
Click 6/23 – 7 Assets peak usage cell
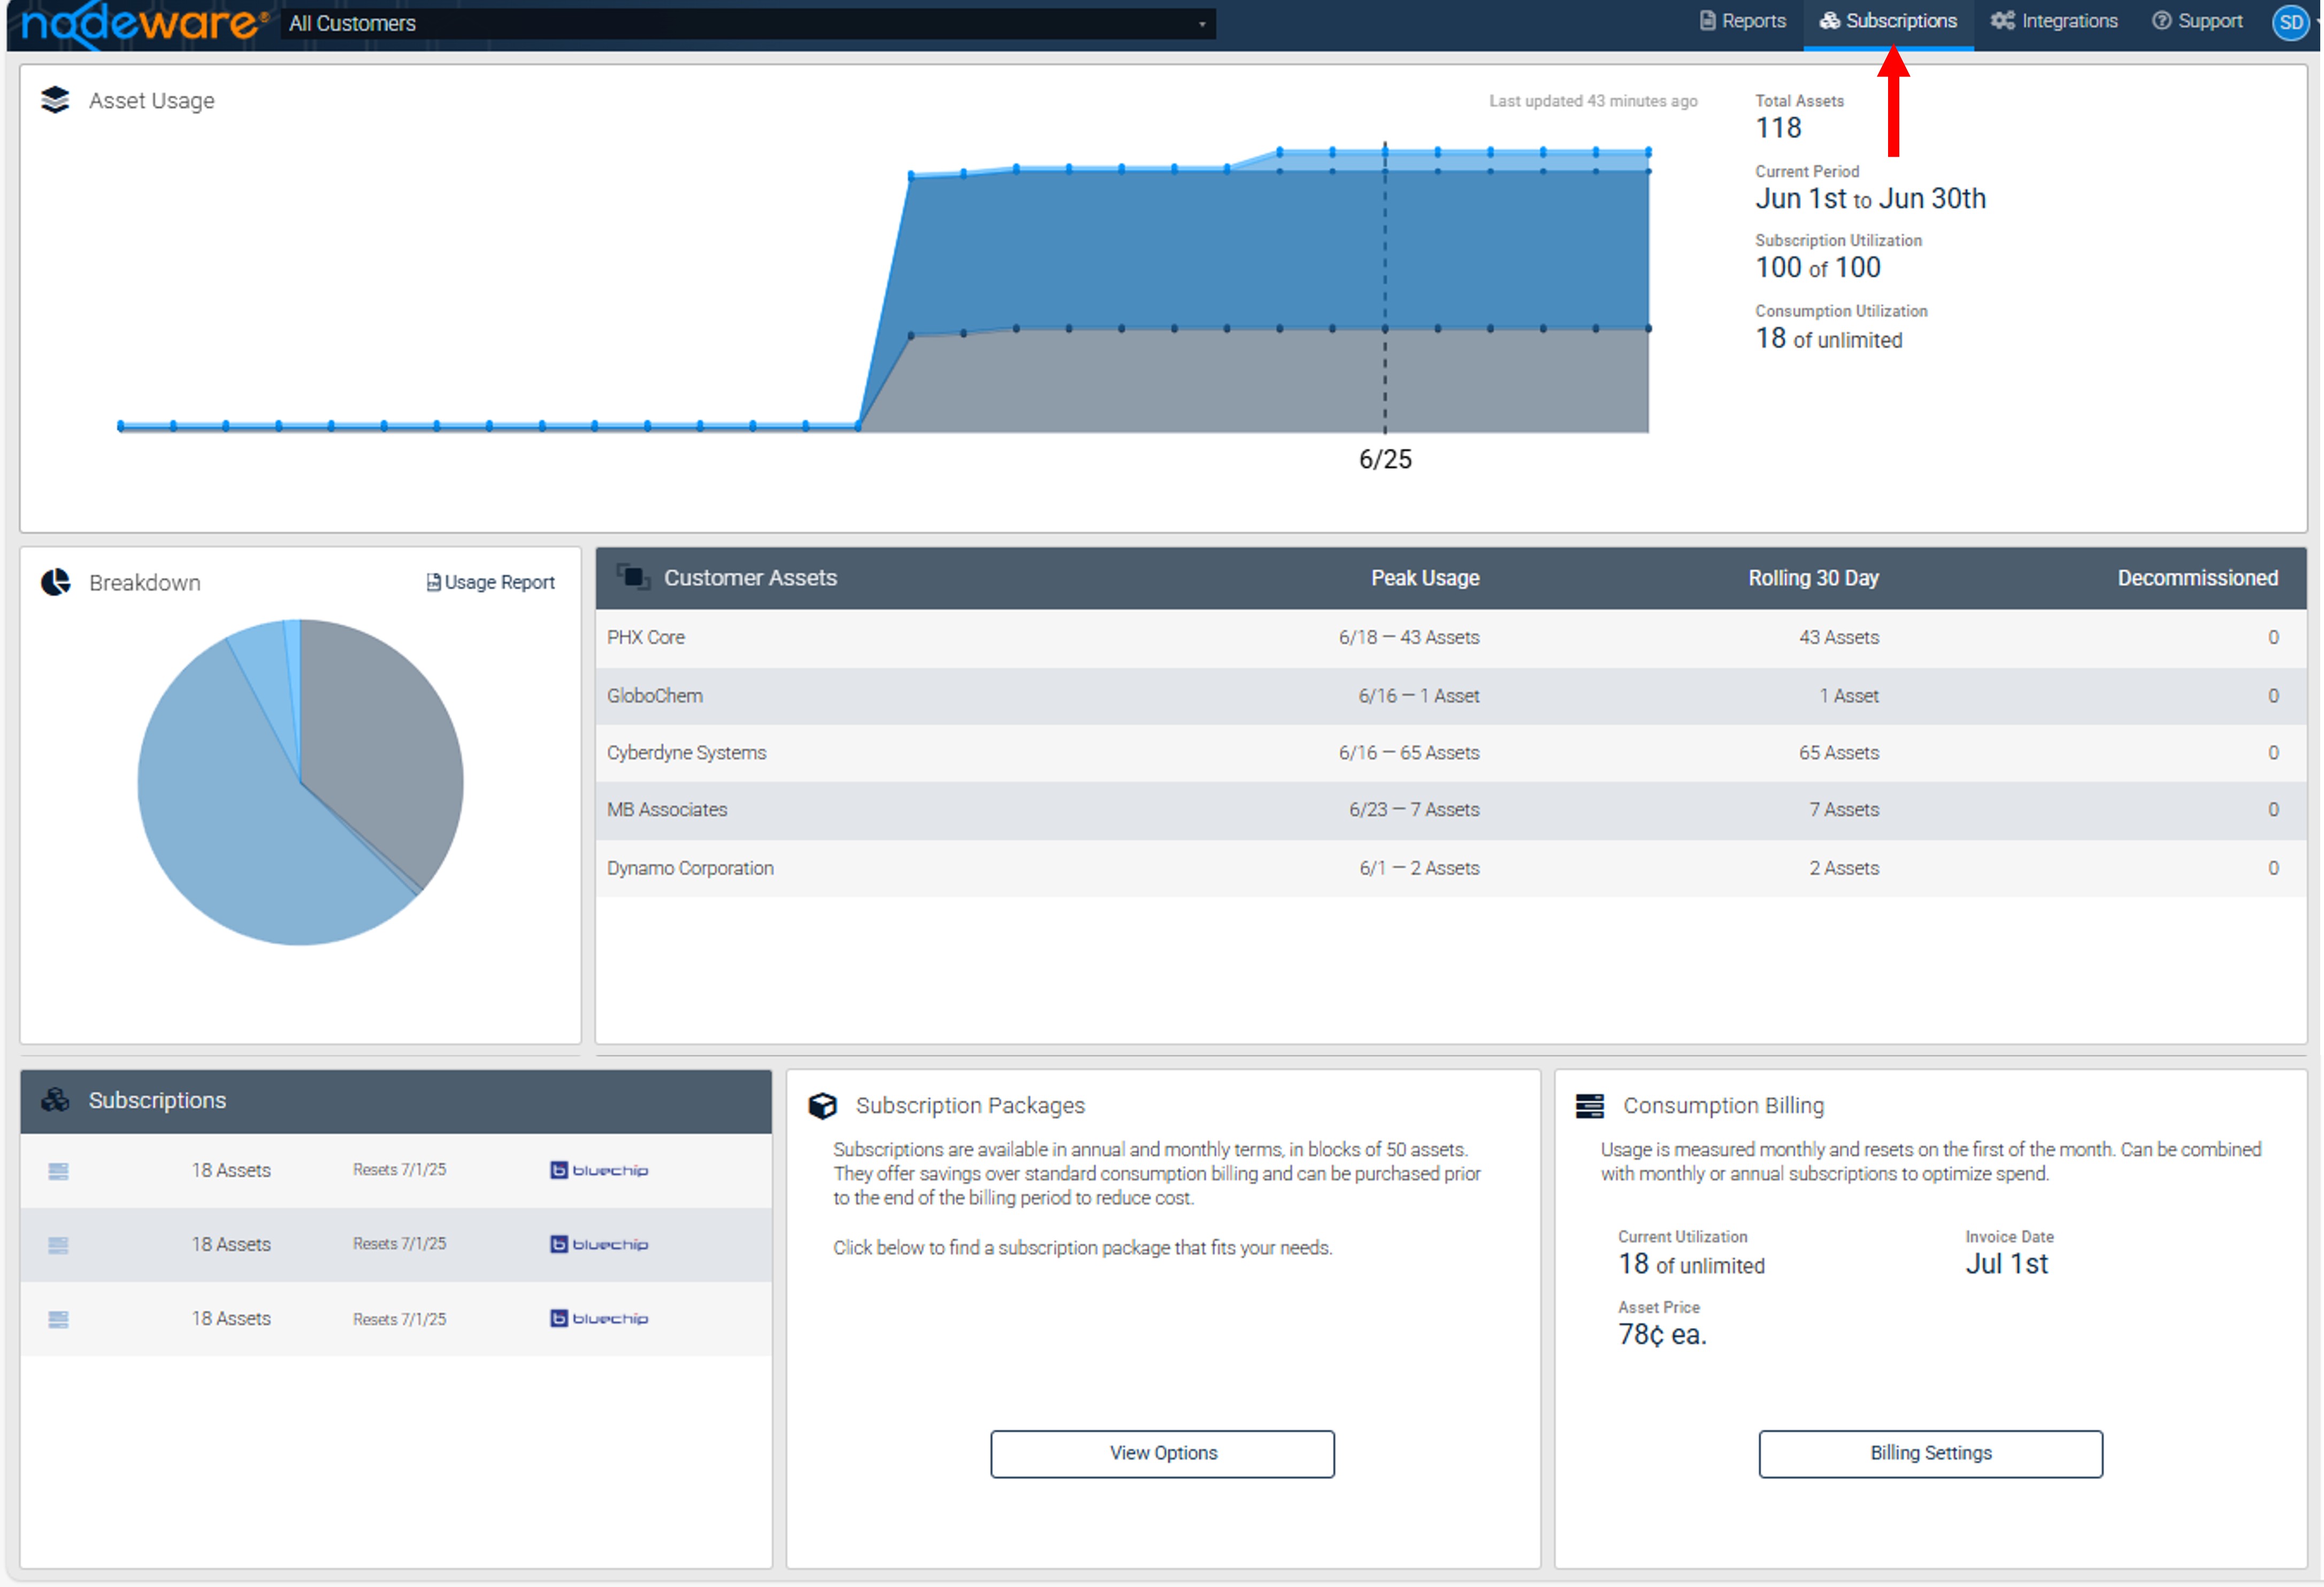click(x=1414, y=810)
